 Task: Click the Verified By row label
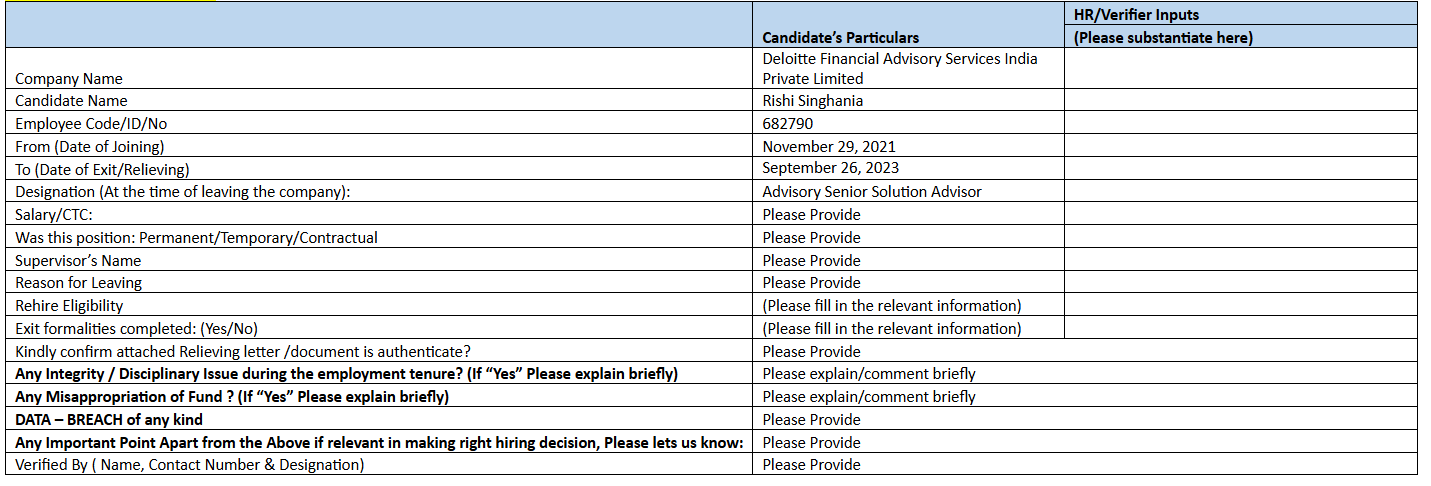click(x=190, y=464)
